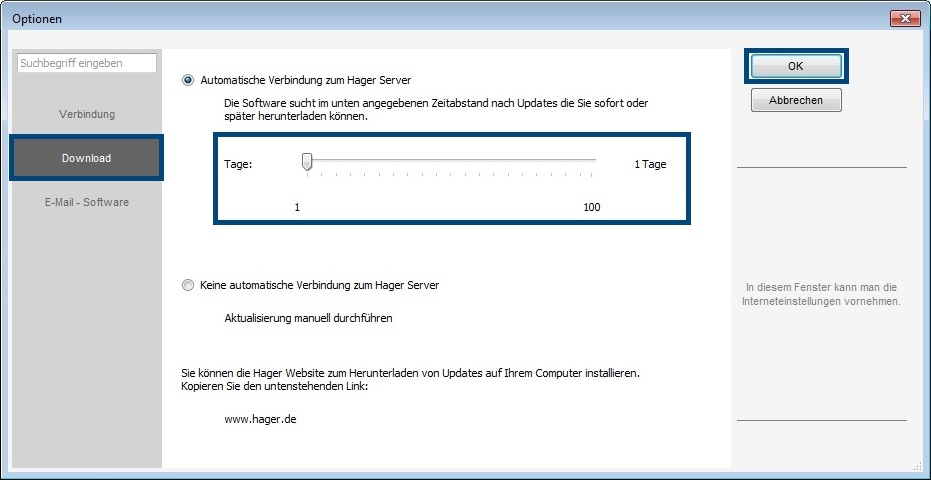Click the right end of the Tage slider track
Viewport: 931px width, 480px height.
(x=594, y=160)
